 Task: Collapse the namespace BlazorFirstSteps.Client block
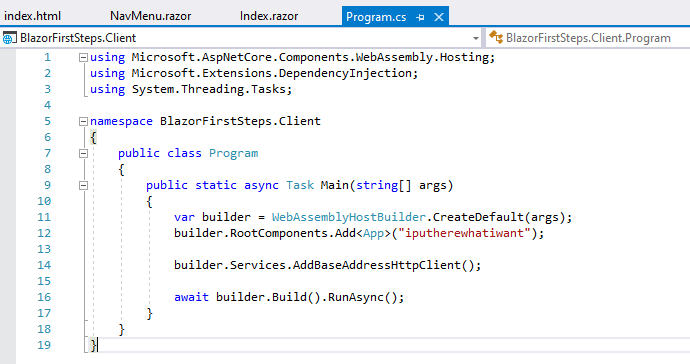point(83,121)
